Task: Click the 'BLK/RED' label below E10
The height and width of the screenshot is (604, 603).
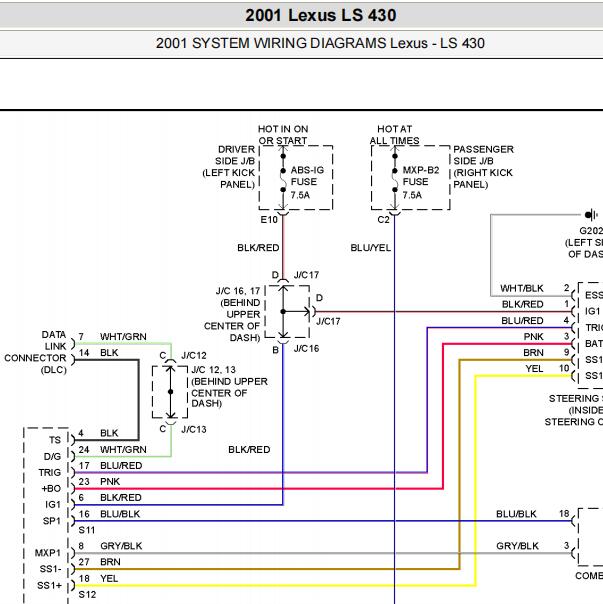Action: (x=258, y=248)
